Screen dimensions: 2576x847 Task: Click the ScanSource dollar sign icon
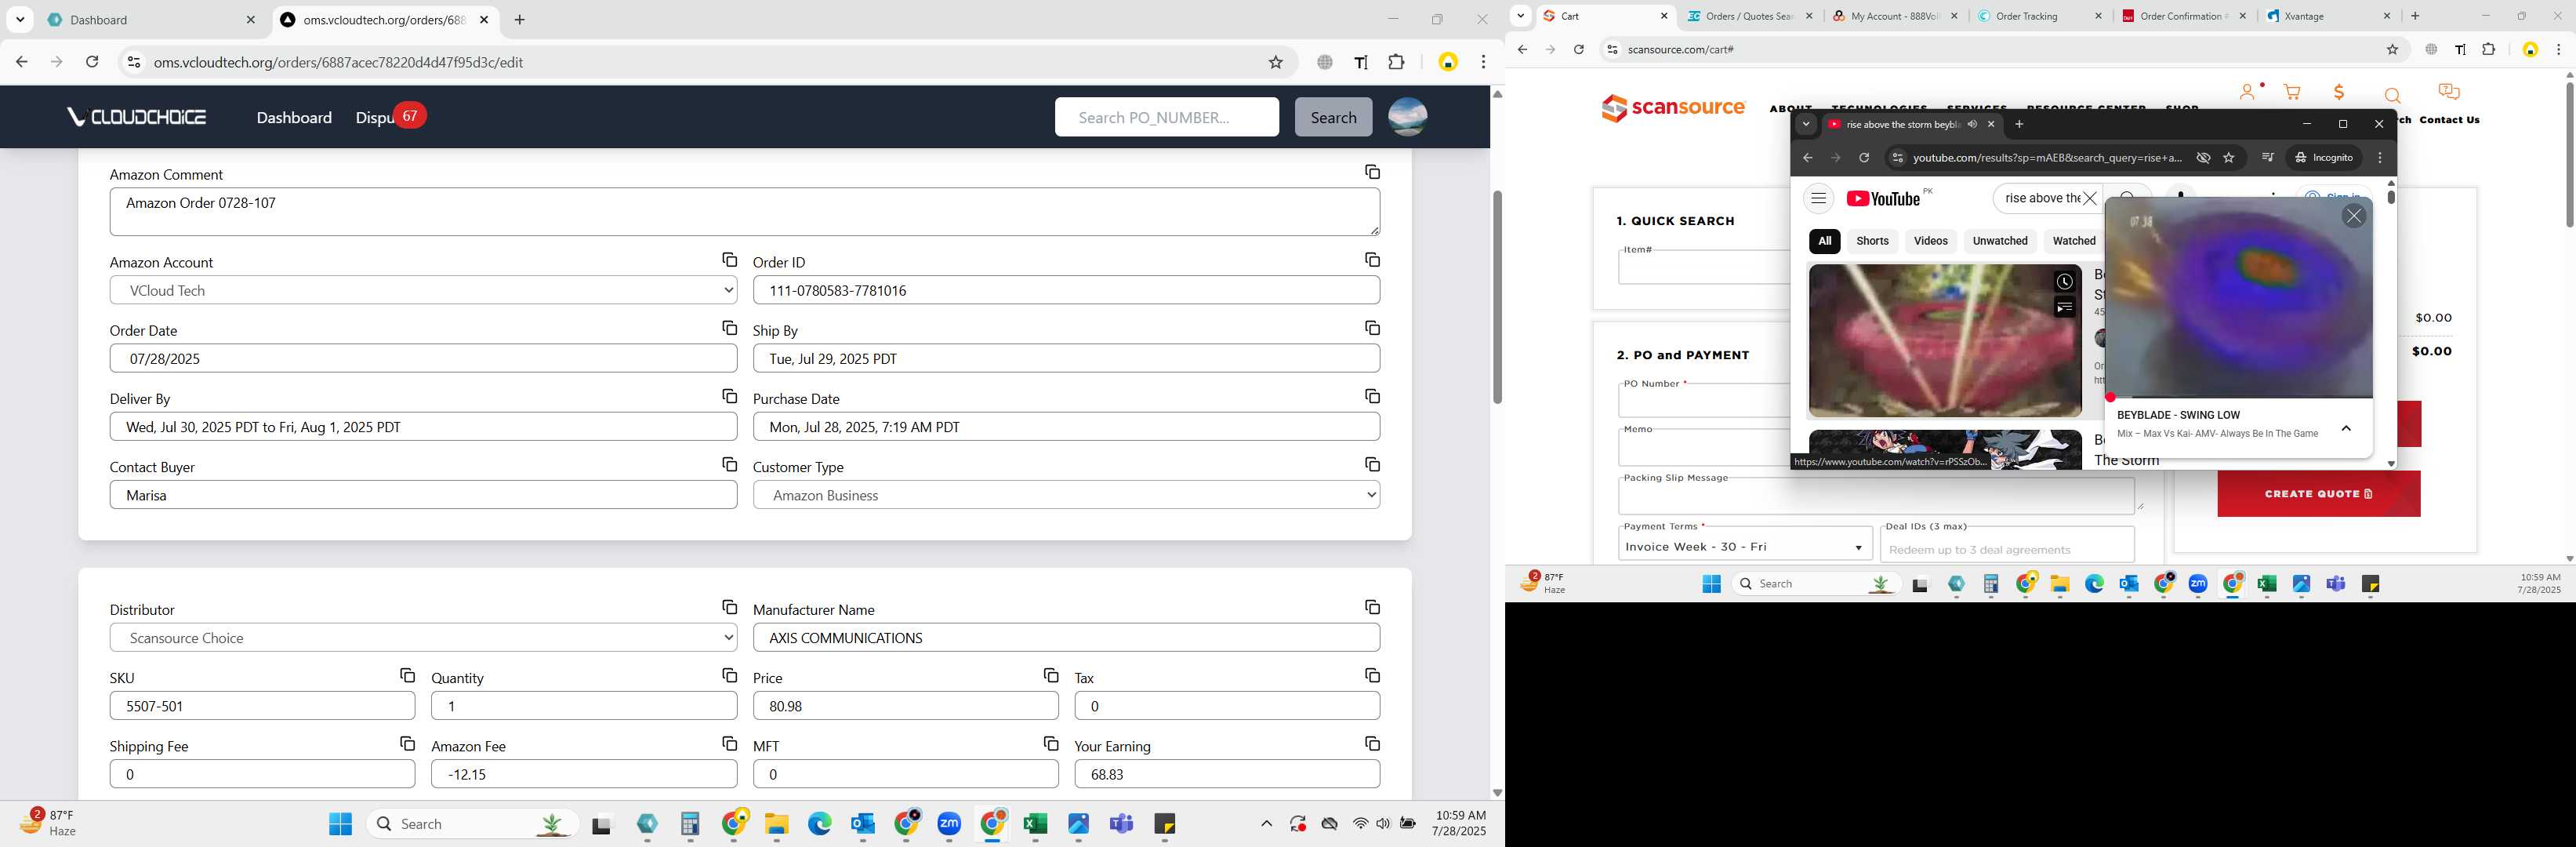click(2339, 92)
